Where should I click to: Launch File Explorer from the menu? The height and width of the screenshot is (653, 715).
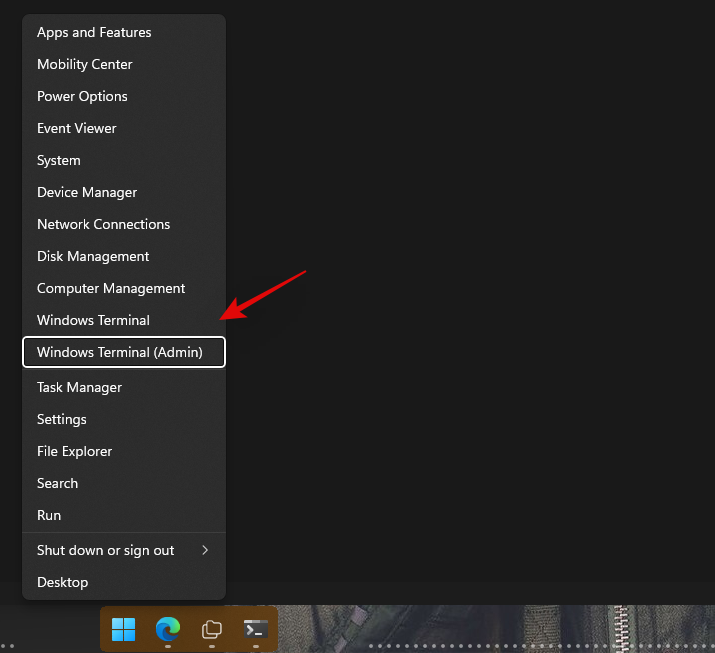click(75, 451)
